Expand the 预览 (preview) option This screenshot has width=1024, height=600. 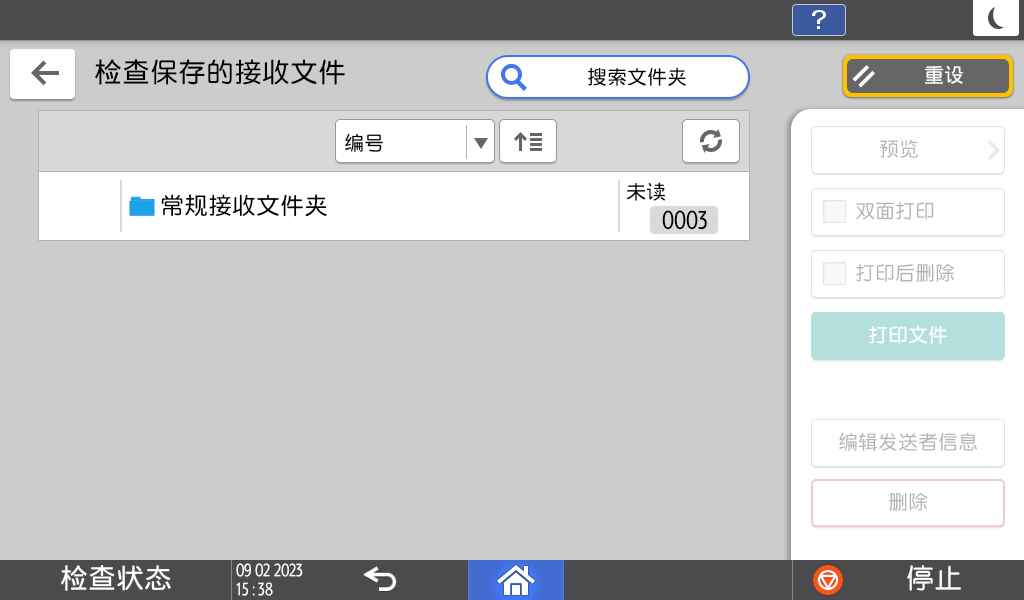(906, 150)
